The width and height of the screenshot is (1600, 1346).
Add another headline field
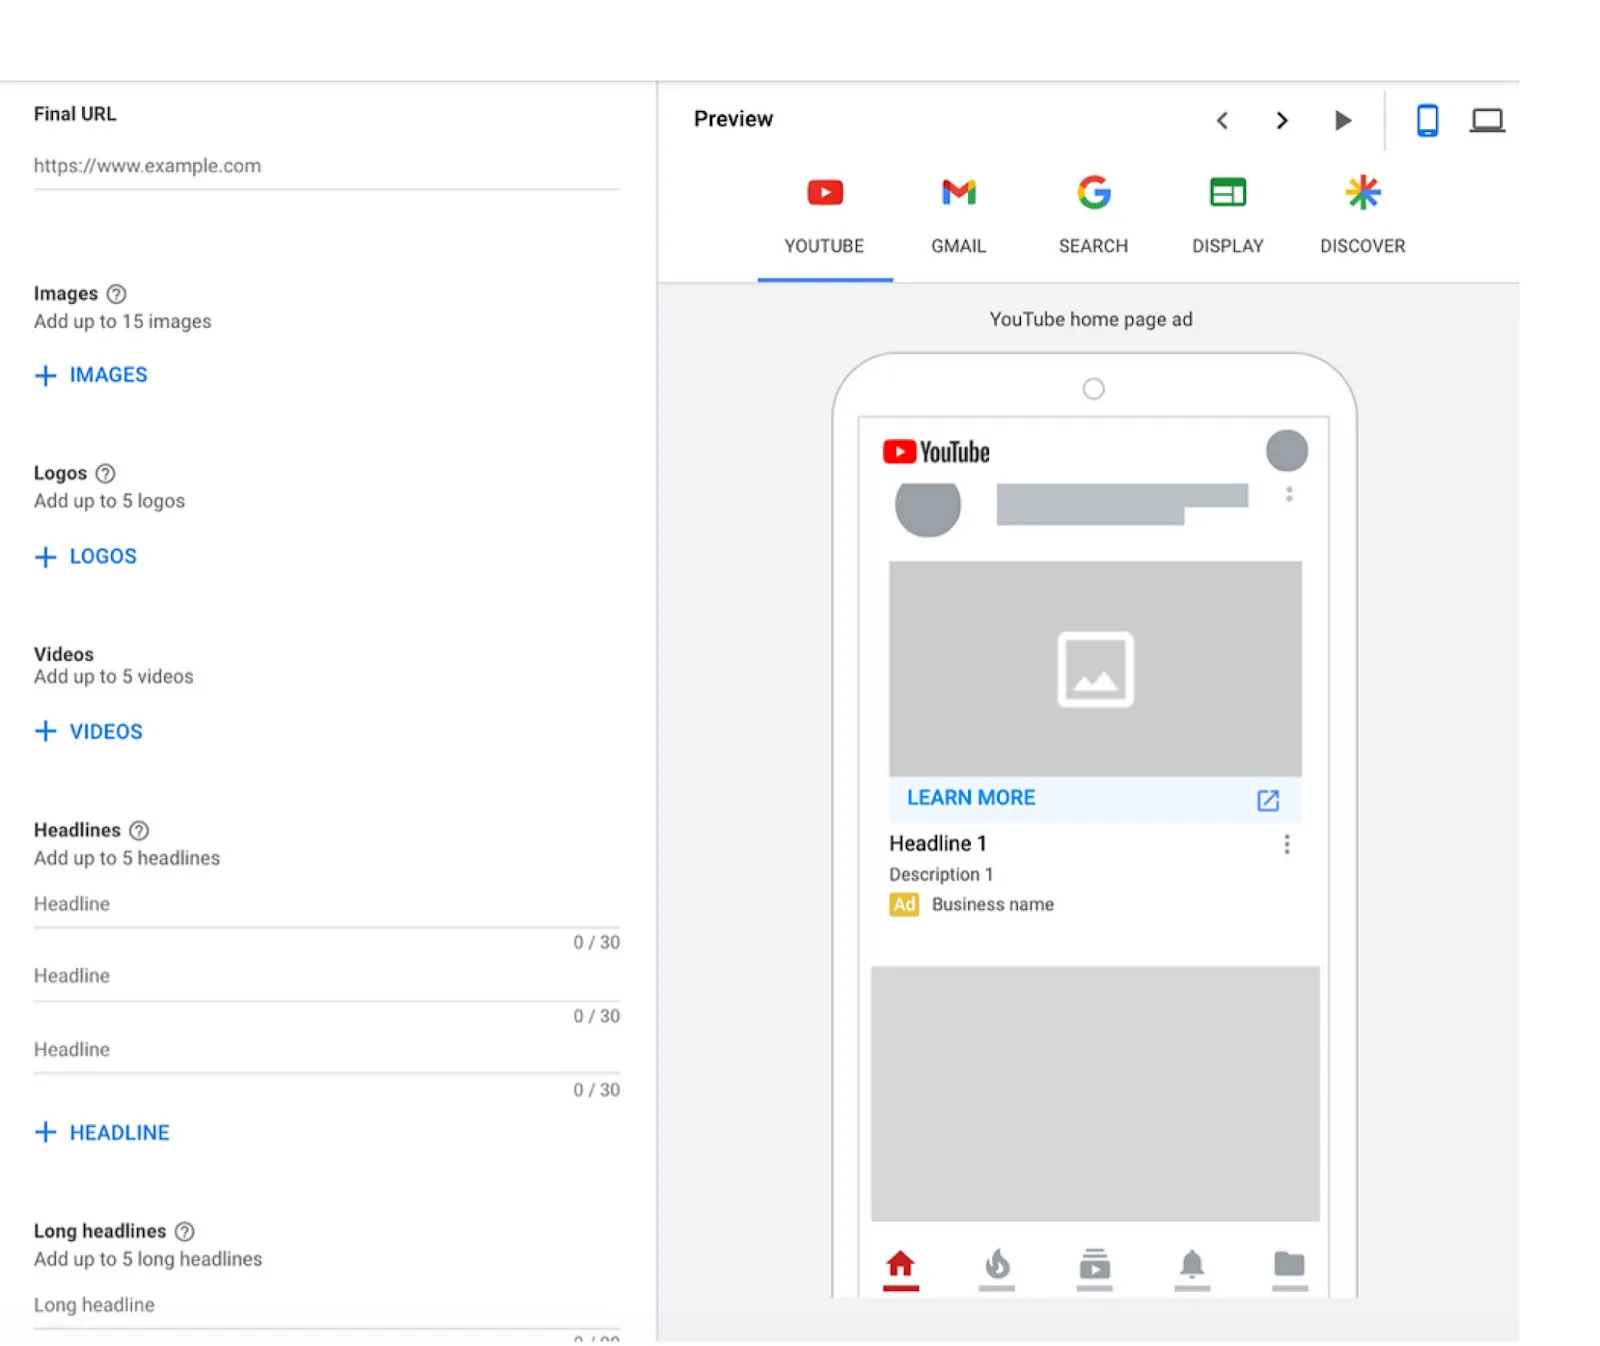pyautogui.click(x=102, y=1132)
